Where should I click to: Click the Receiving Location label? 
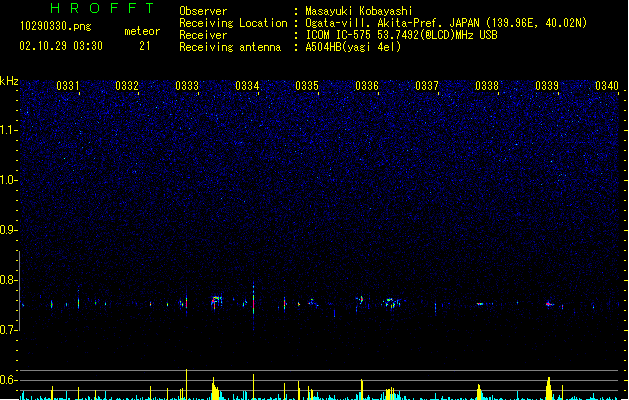pyautogui.click(x=233, y=23)
